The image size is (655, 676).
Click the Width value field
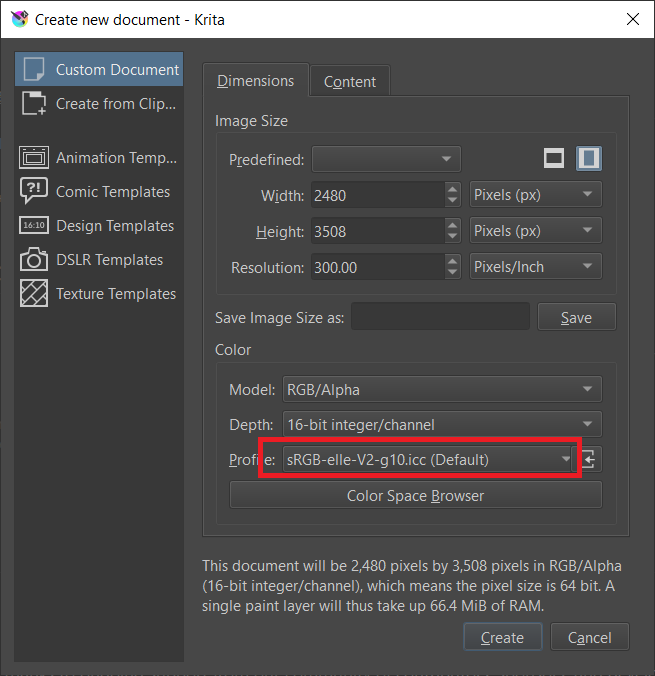[x=378, y=195]
